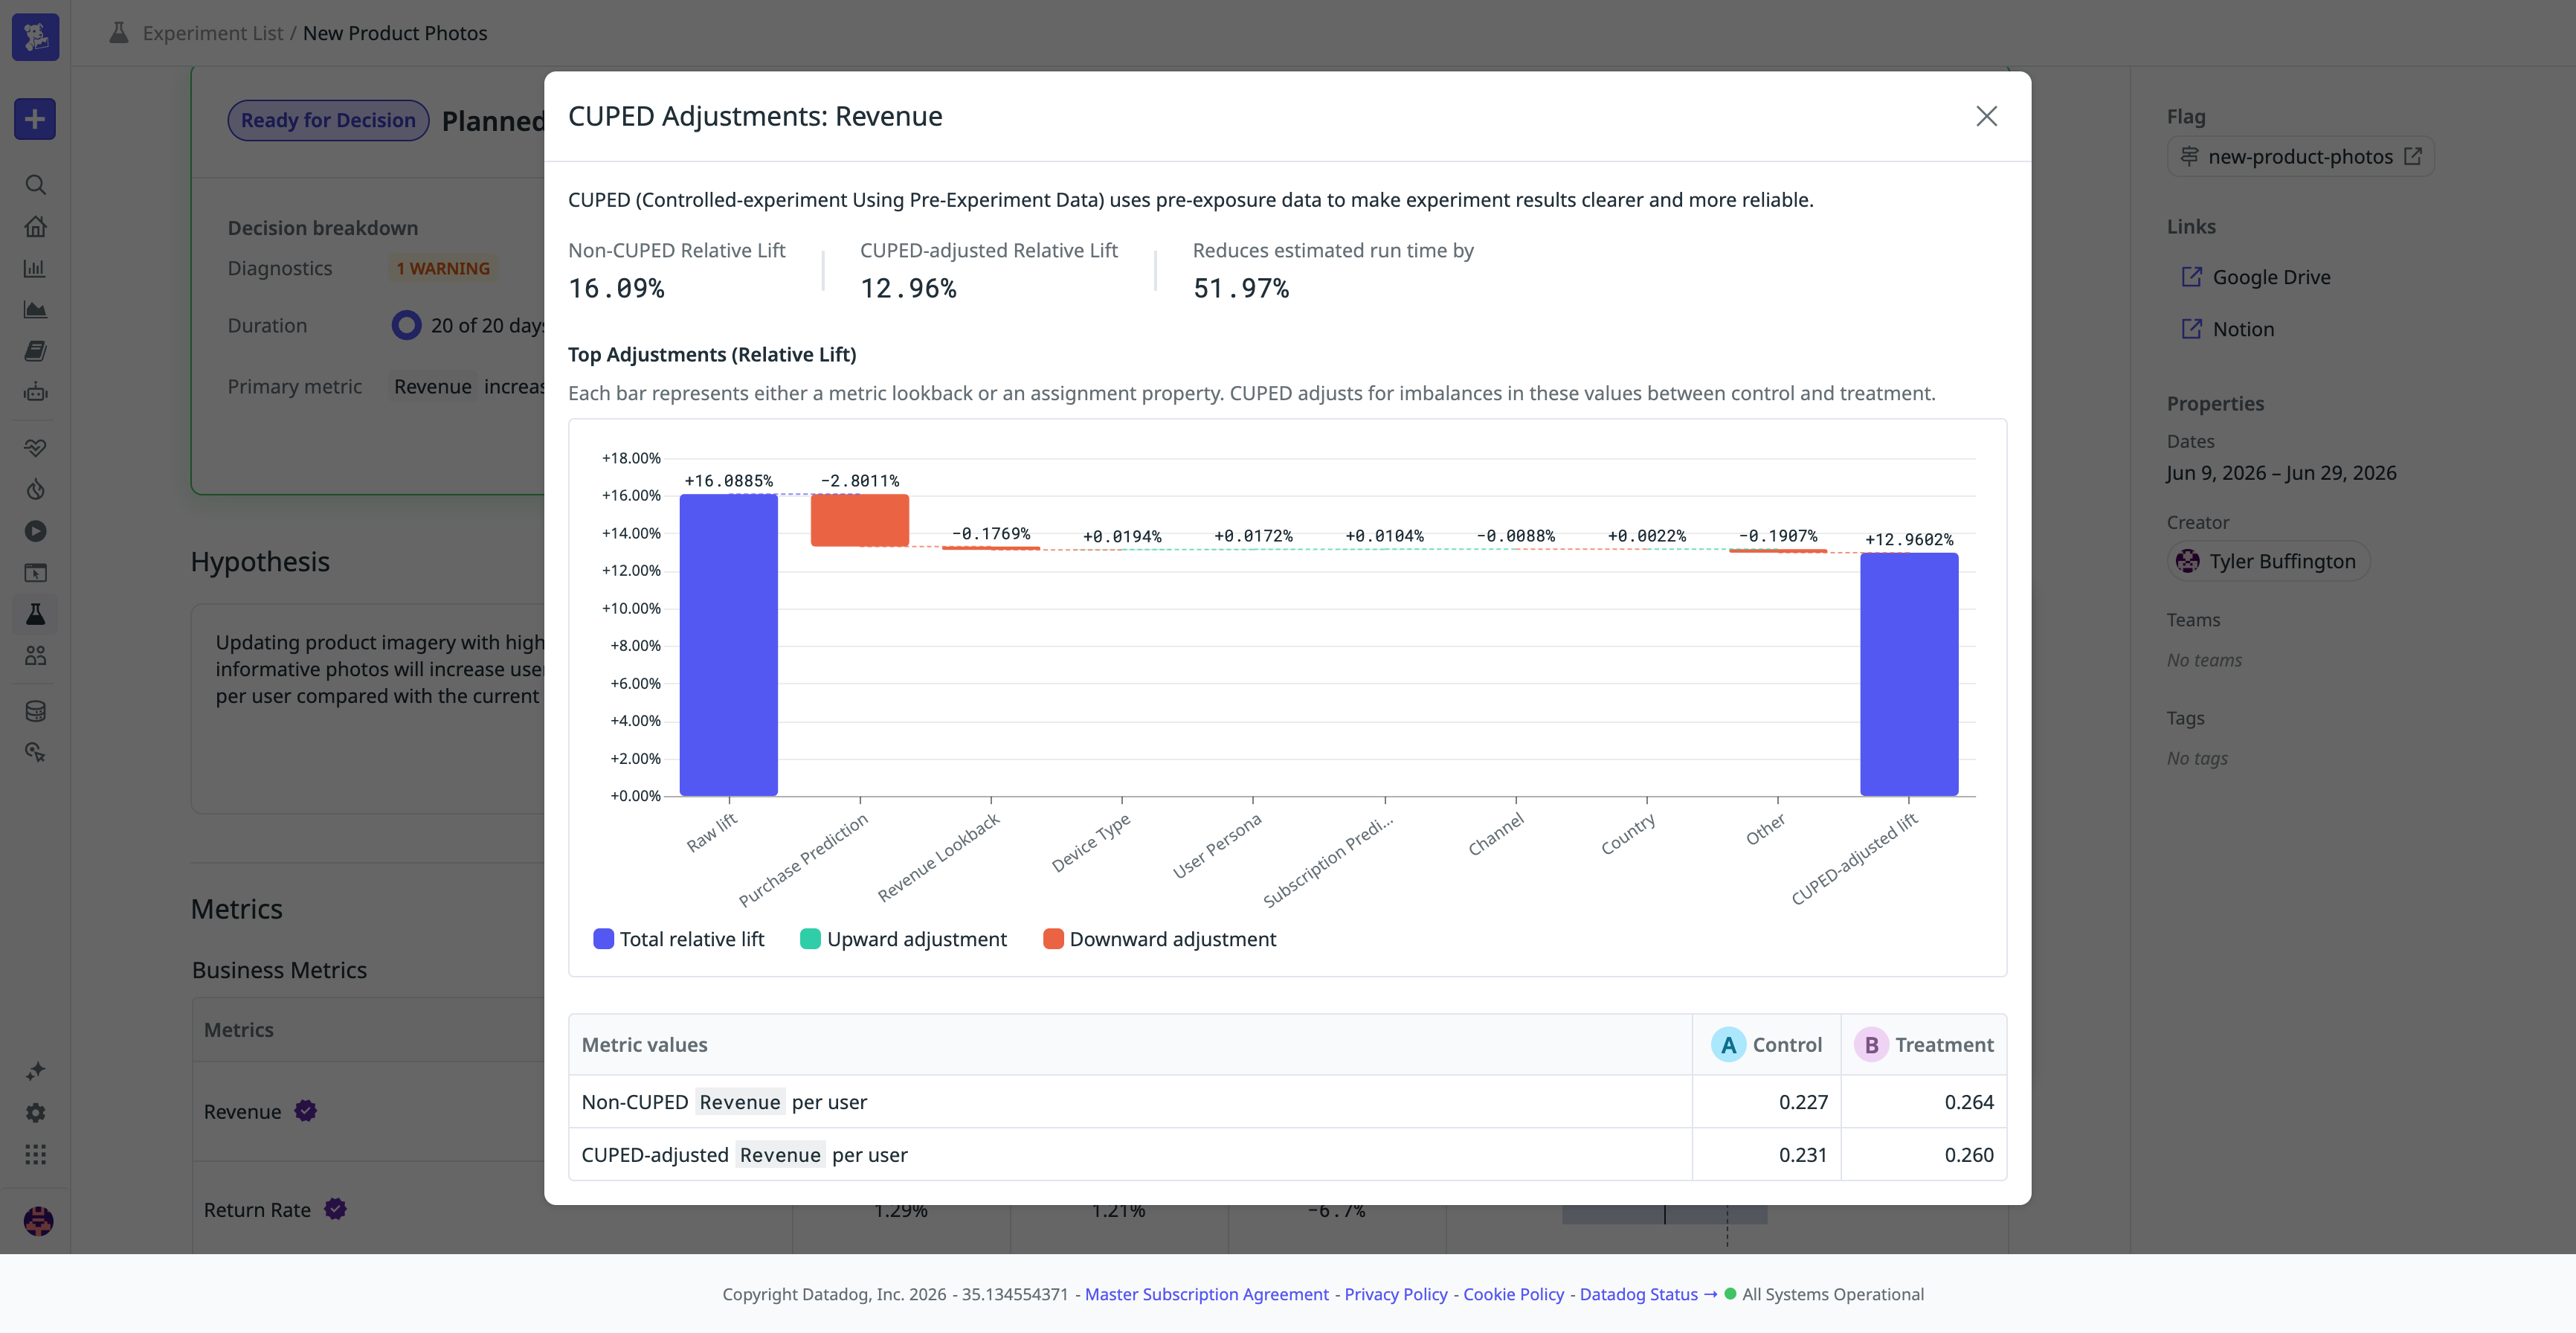Open the notebooks book icon
The width and height of the screenshot is (2576, 1333).
(35, 351)
